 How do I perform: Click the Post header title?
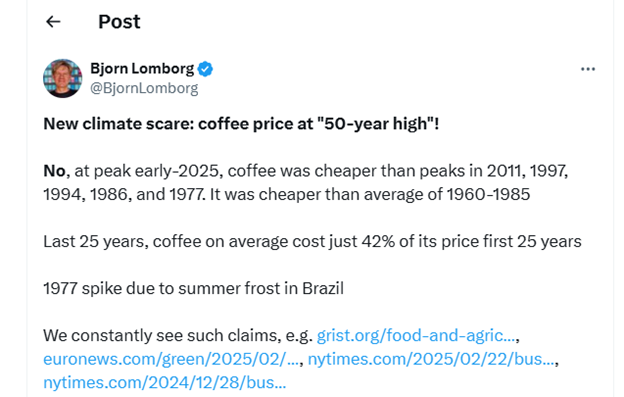click(119, 21)
